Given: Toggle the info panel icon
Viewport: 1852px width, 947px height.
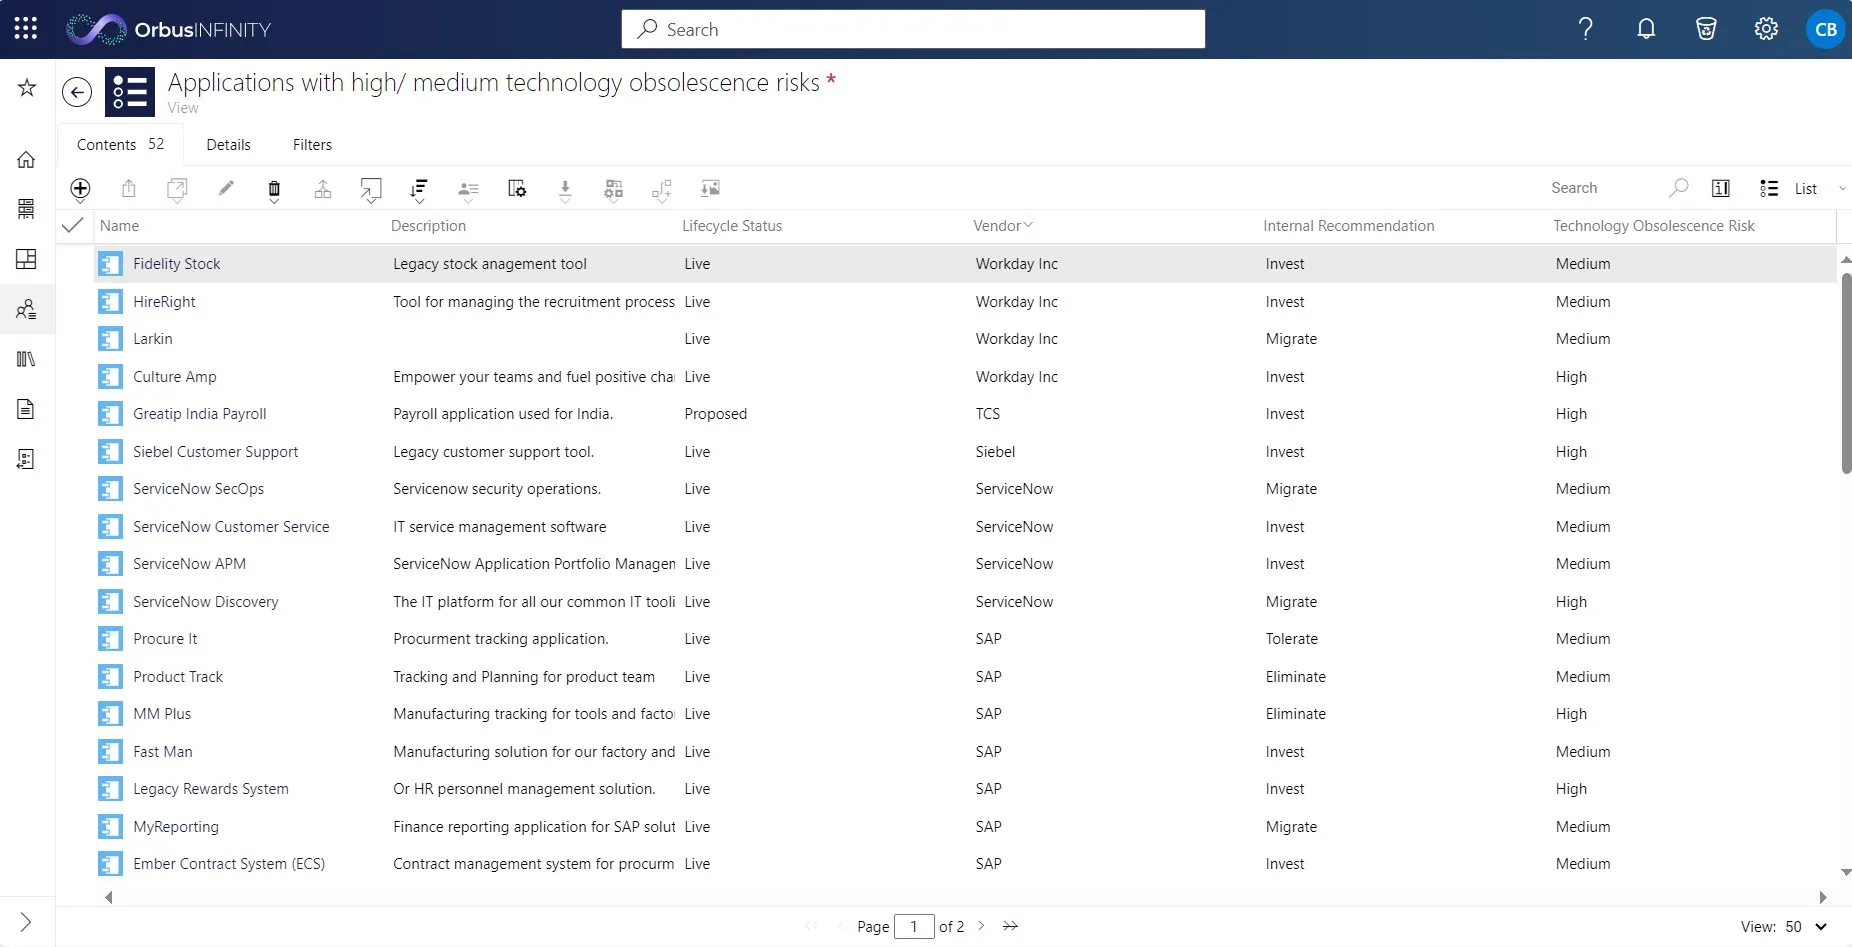Looking at the screenshot, I should pyautogui.click(x=1721, y=188).
